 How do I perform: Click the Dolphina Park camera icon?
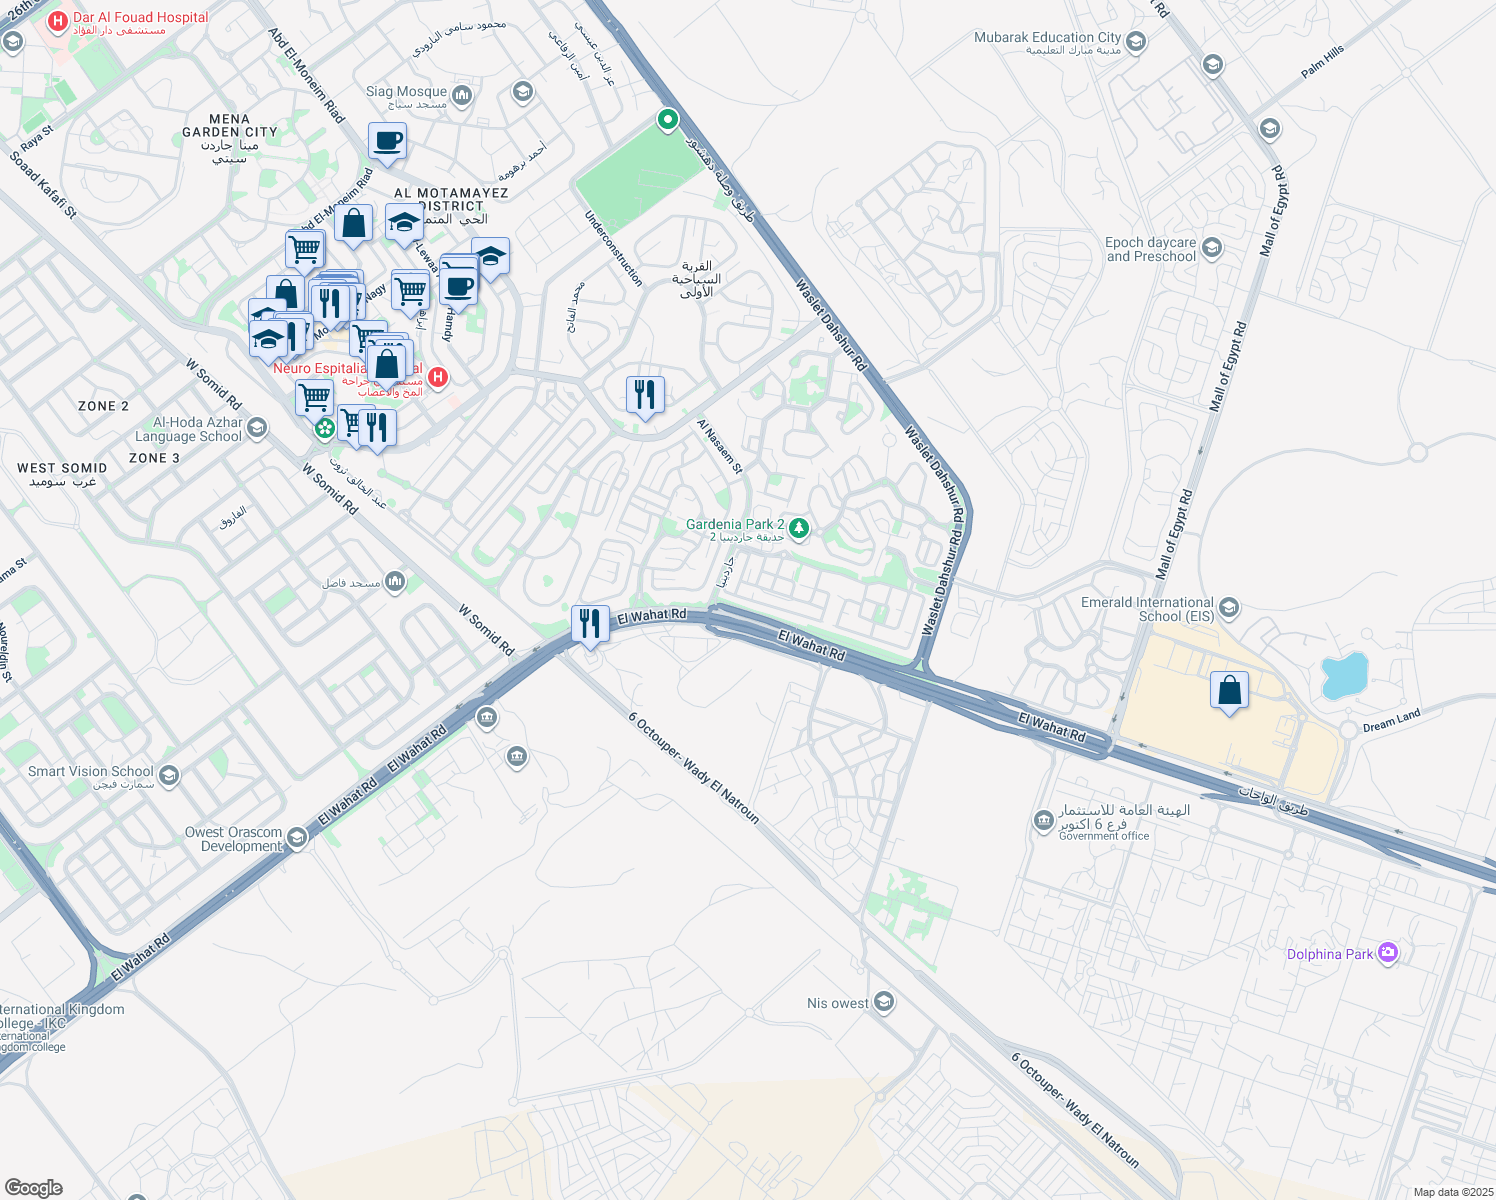[x=1387, y=953]
